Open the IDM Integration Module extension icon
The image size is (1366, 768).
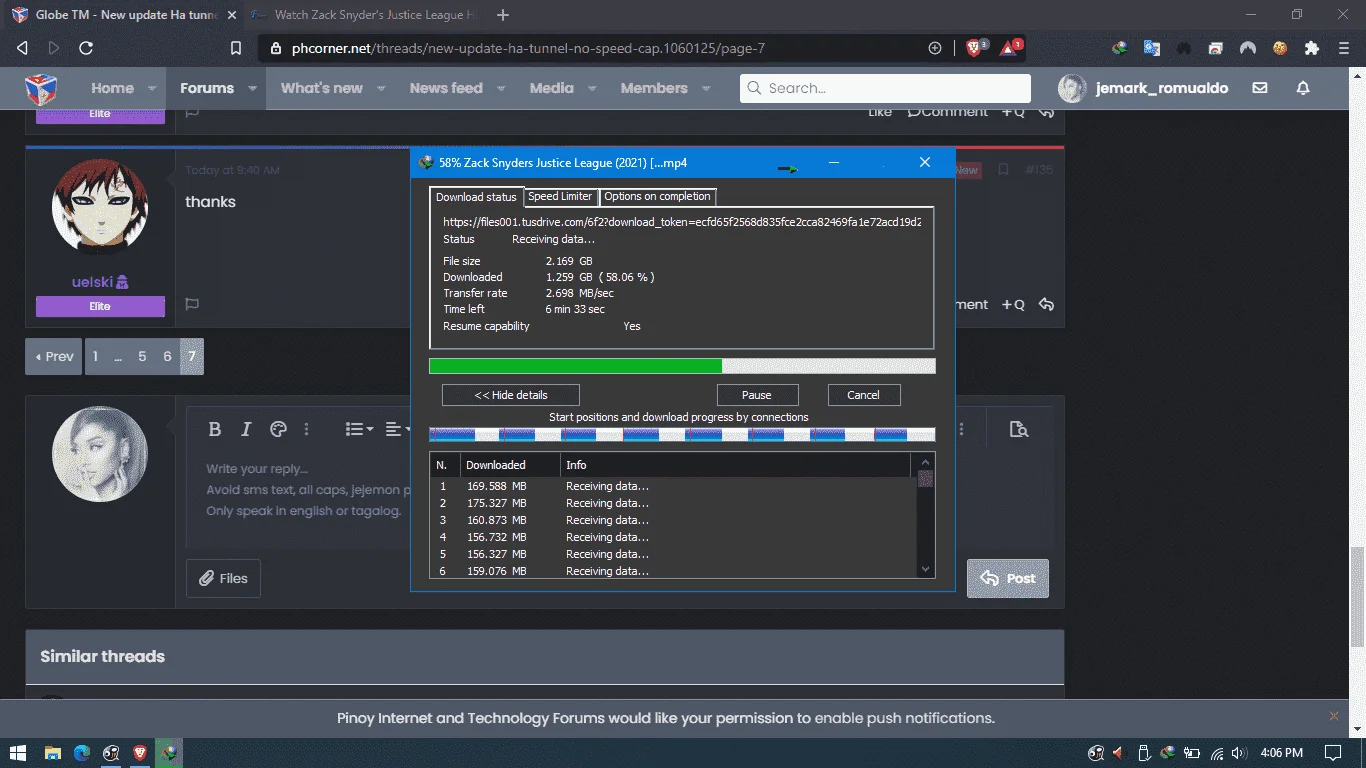point(1120,48)
